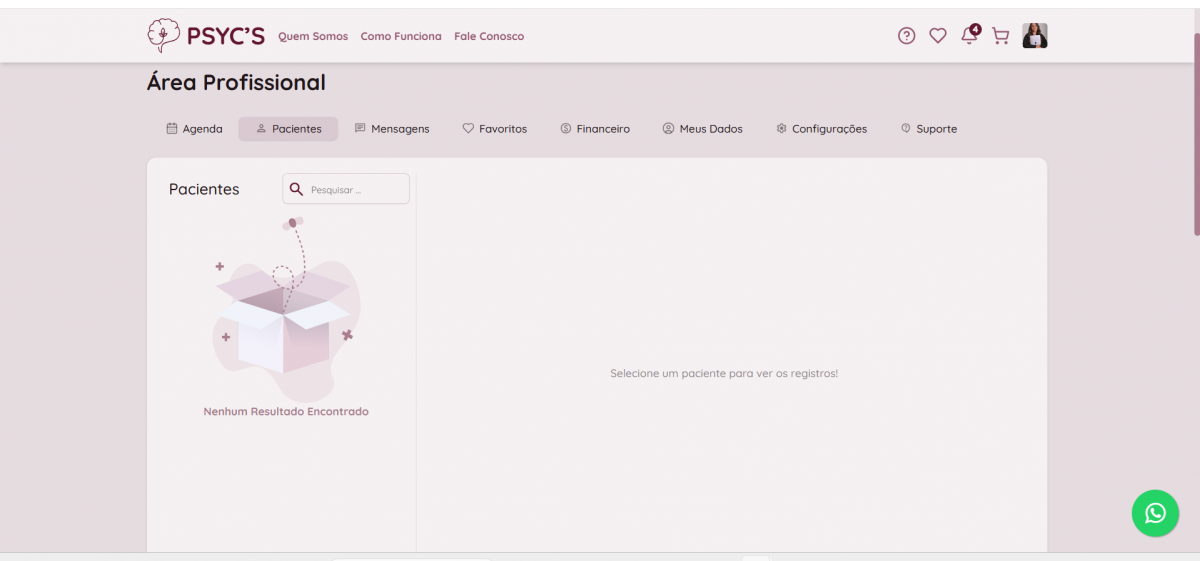
Task: Open the Mensagens tab
Action: pos(392,129)
